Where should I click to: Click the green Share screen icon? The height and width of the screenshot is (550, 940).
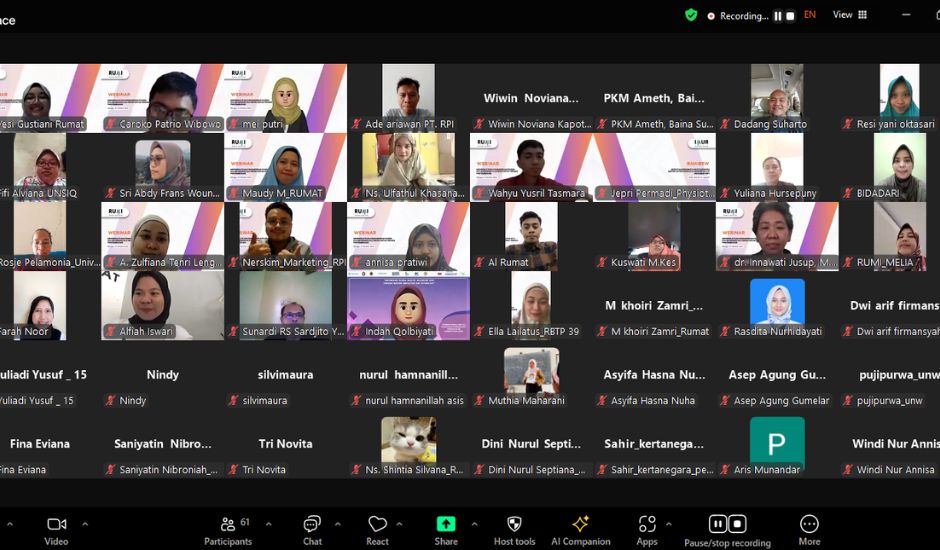pos(446,524)
